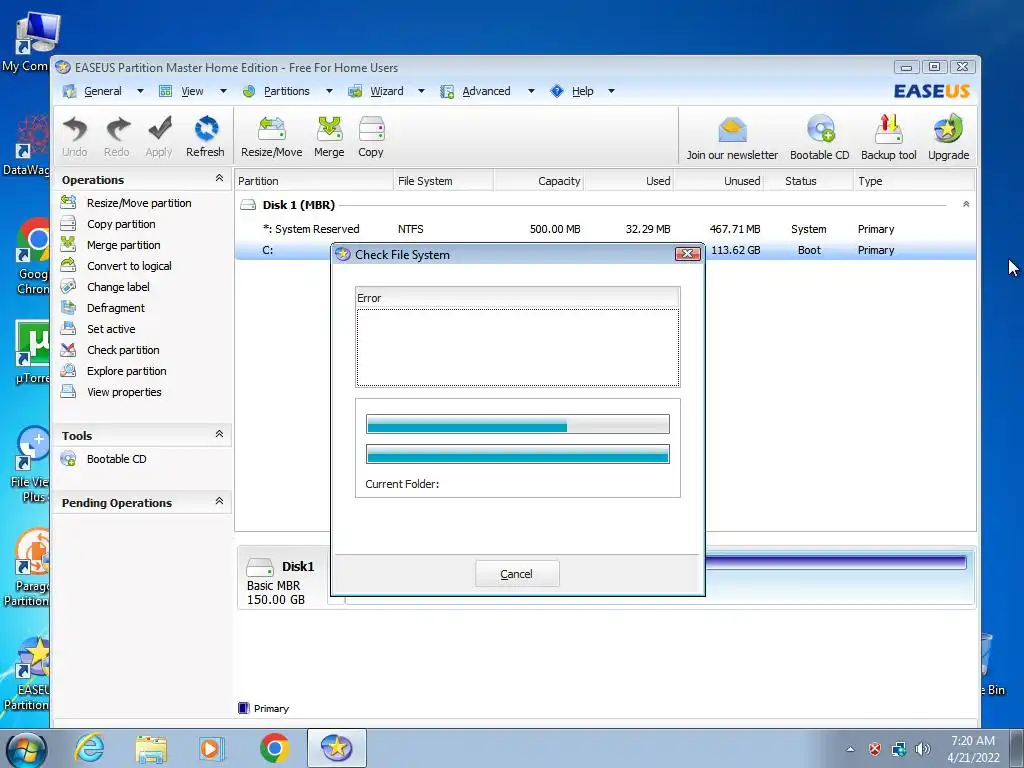
Task: Click the upper progress bar in dialog
Action: [518, 424]
